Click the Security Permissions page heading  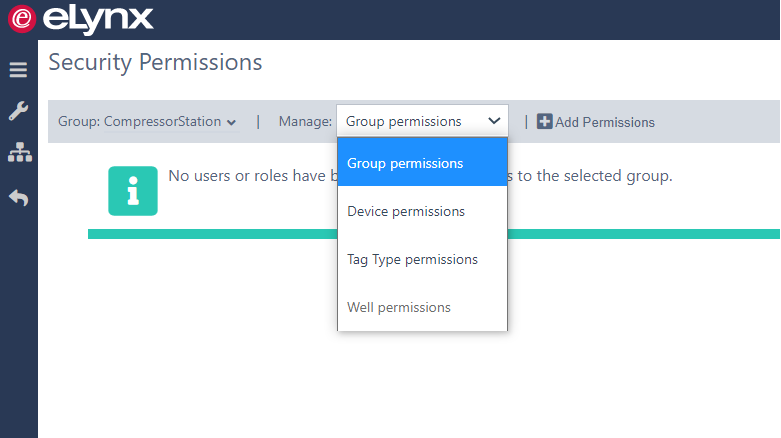coord(155,63)
